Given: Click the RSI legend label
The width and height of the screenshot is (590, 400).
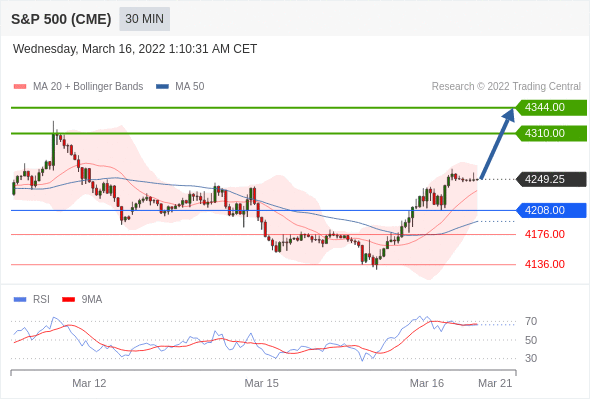Looking at the screenshot, I should click(41, 300).
